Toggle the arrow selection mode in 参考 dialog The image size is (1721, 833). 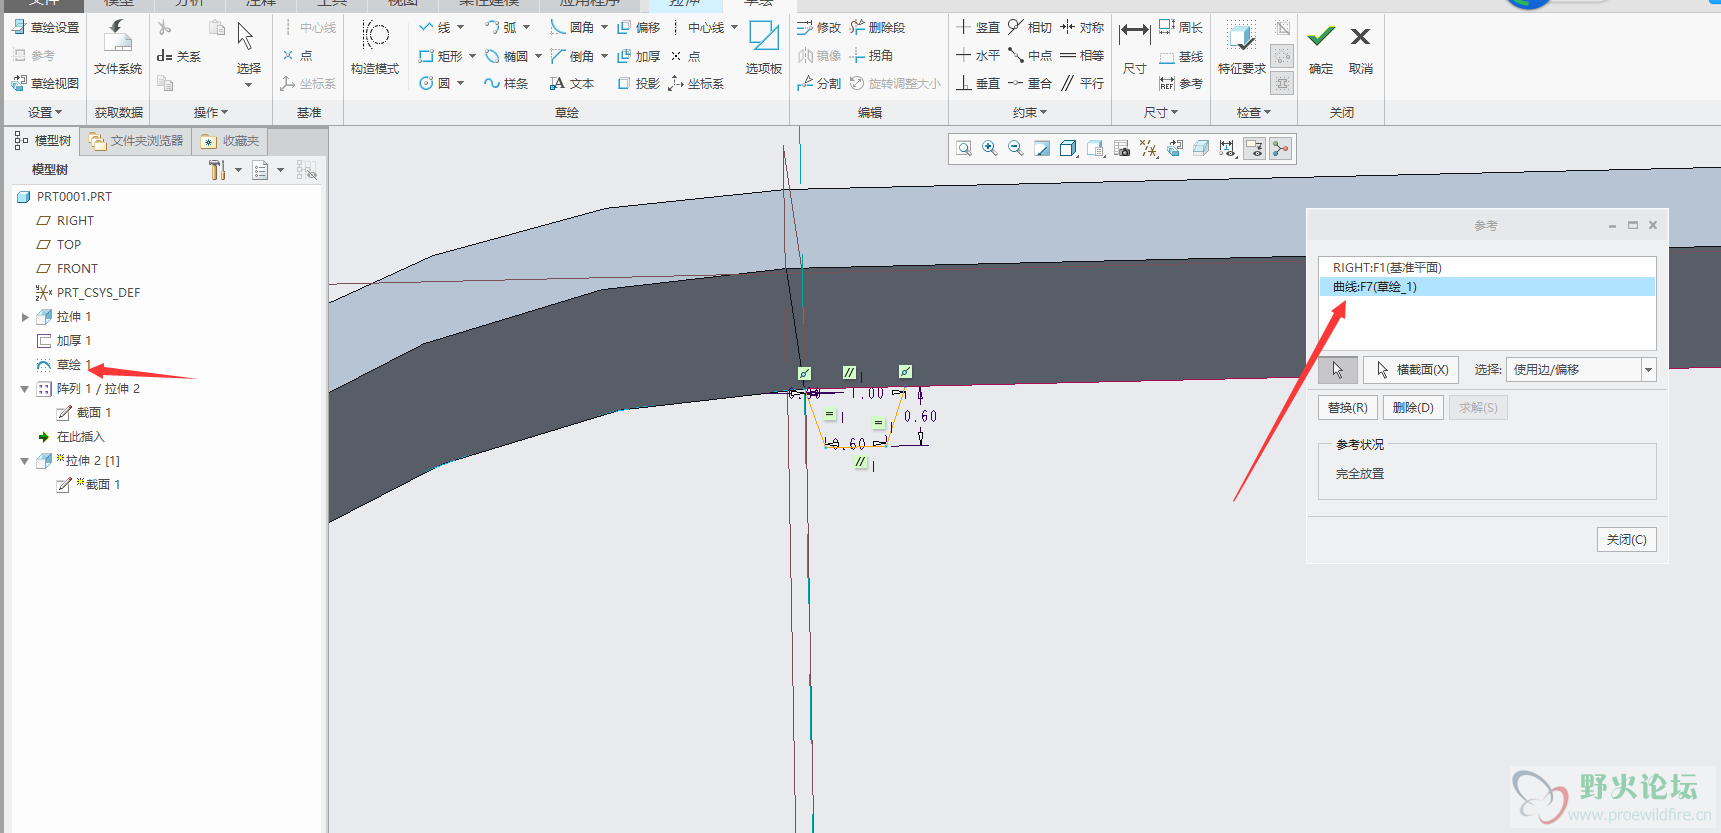[x=1337, y=370]
